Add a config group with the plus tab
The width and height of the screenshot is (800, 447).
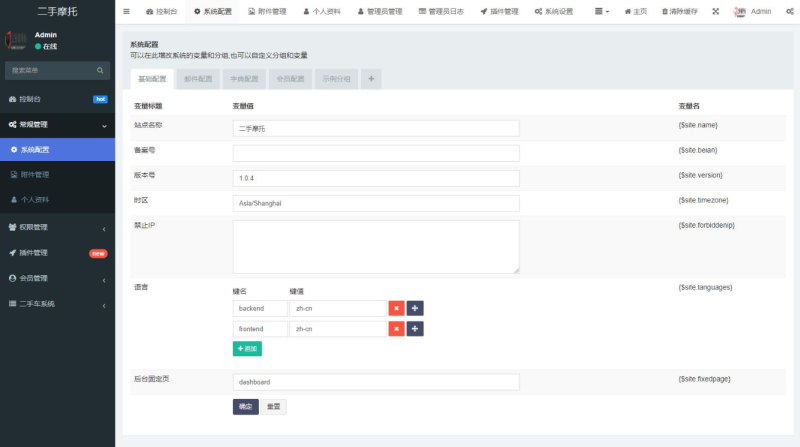coord(371,79)
